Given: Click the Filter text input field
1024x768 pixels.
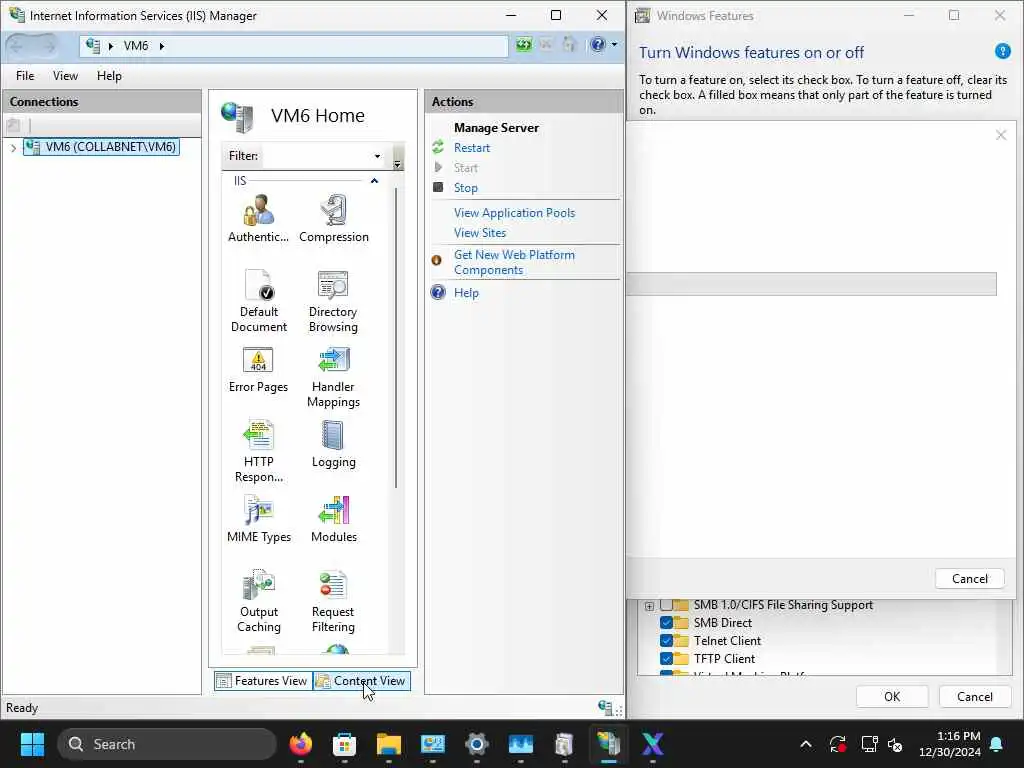Looking at the screenshot, I should [x=317, y=156].
